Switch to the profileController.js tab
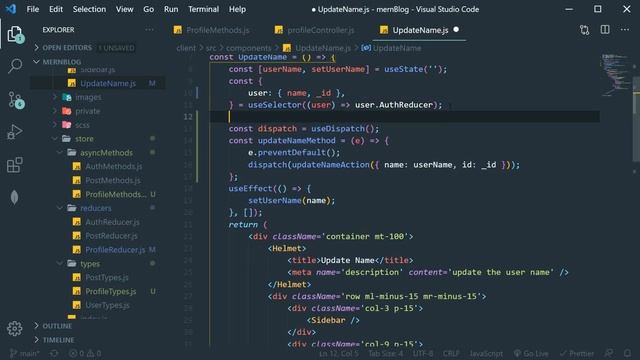The width and height of the screenshot is (640, 360). tap(315, 30)
